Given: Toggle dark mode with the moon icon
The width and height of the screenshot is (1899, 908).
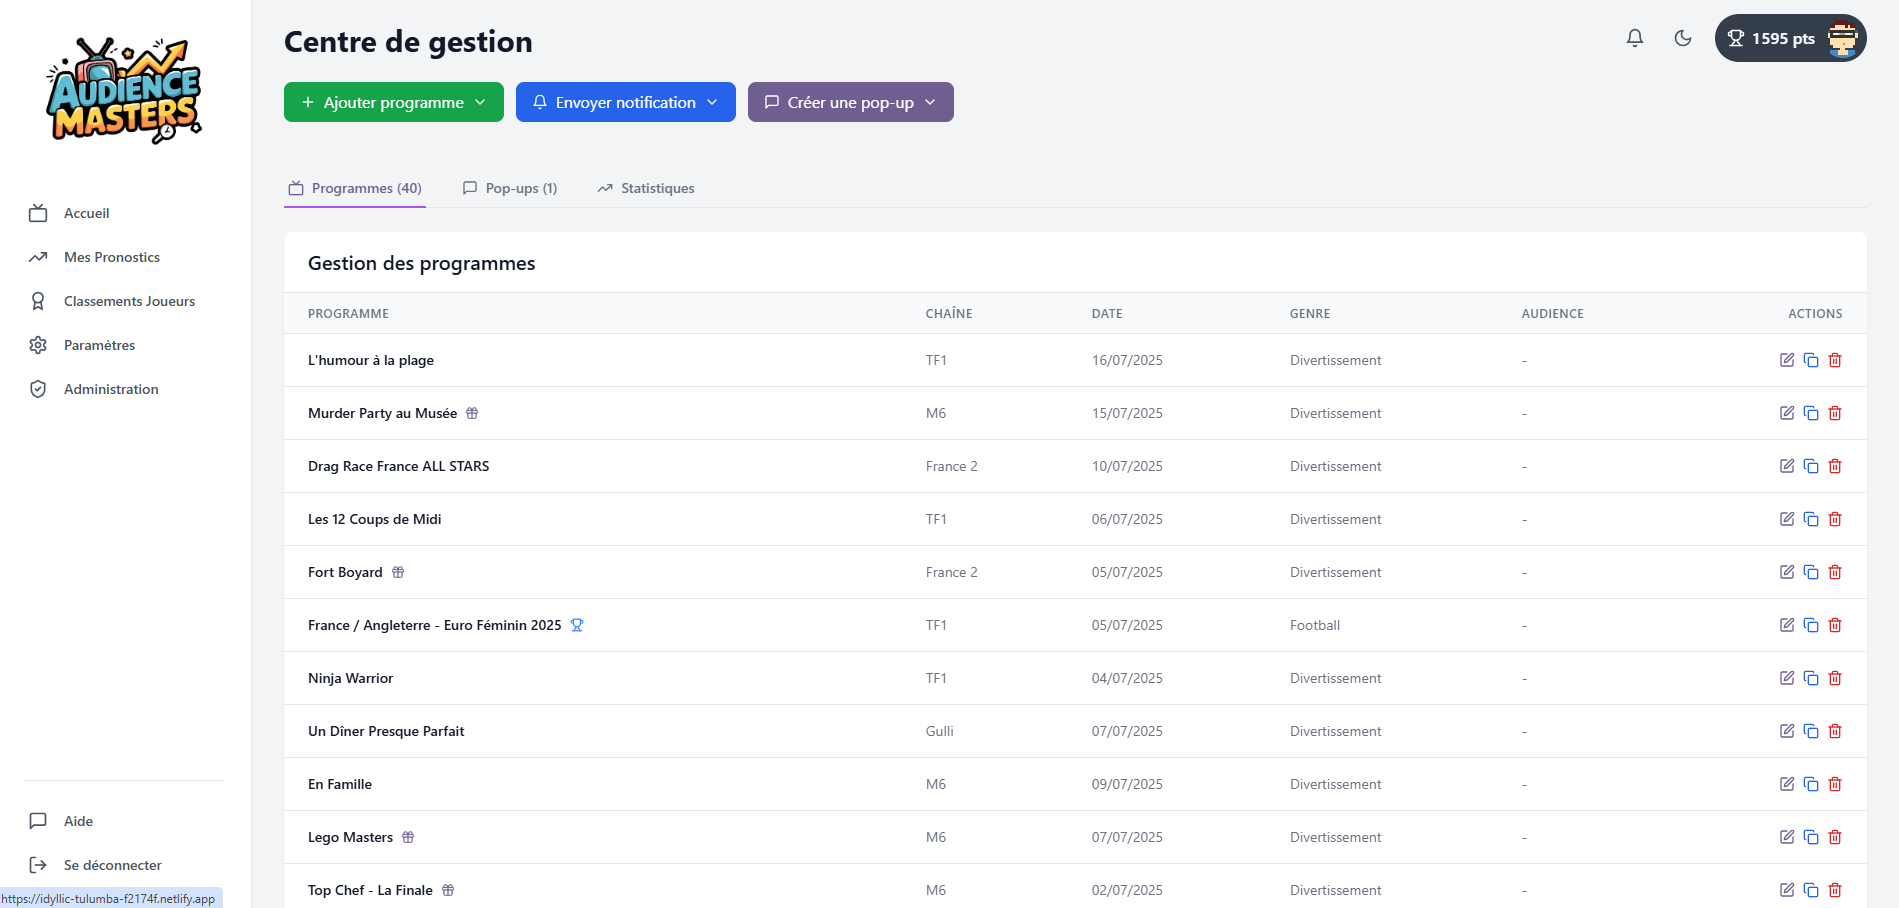Looking at the screenshot, I should (1683, 38).
